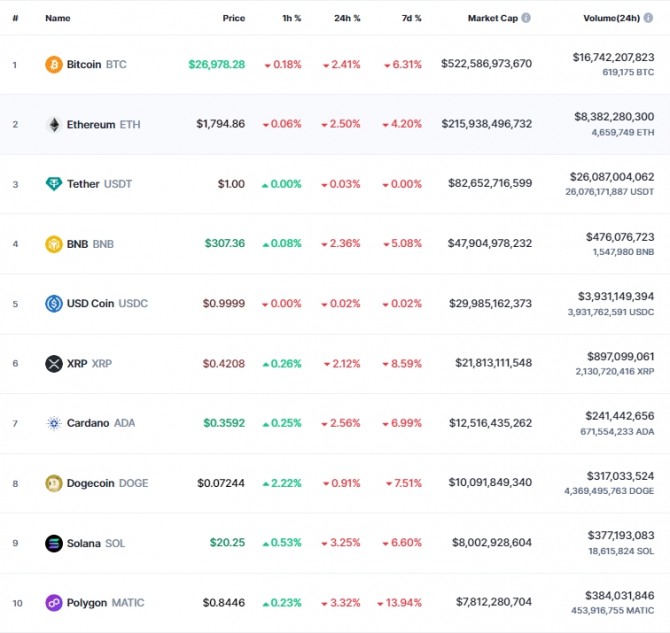Image resolution: width=670 pixels, height=633 pixels.
Task: Click the USD Coin logo icon
Action: [54, 303]
